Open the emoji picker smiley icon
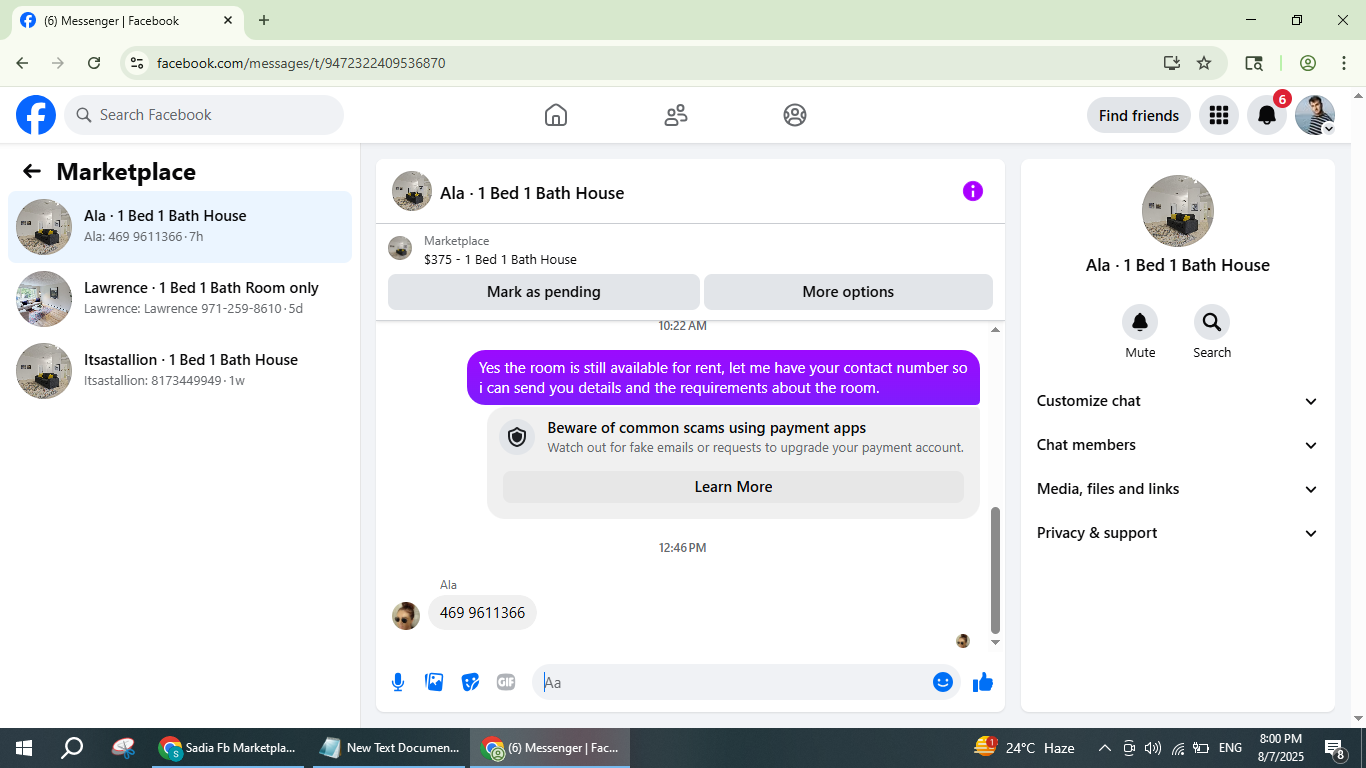 coord(943,682)
